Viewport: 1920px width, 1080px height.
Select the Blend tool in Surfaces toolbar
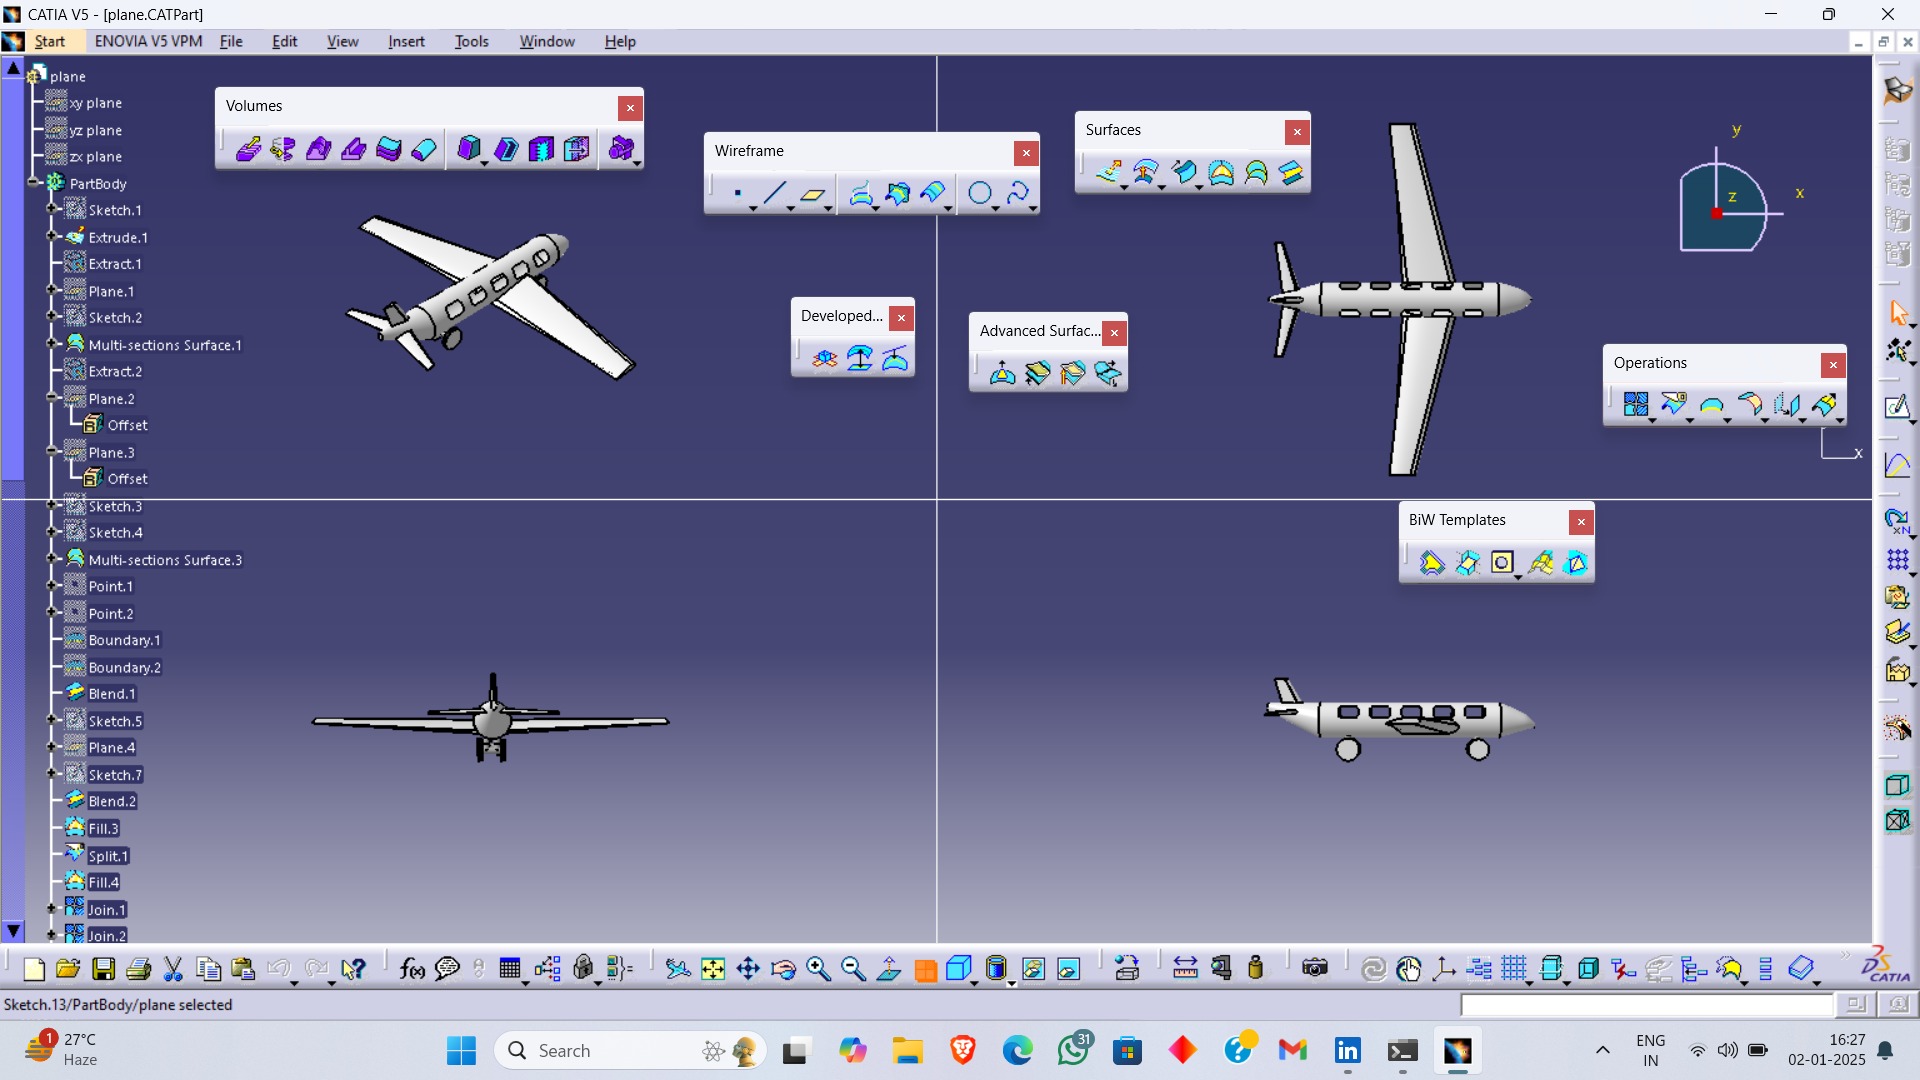click(1291, 172)
